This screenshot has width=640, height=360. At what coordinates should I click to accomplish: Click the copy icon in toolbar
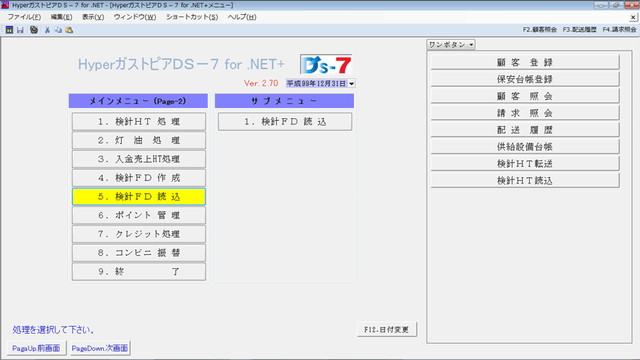(x=58, y=30)
